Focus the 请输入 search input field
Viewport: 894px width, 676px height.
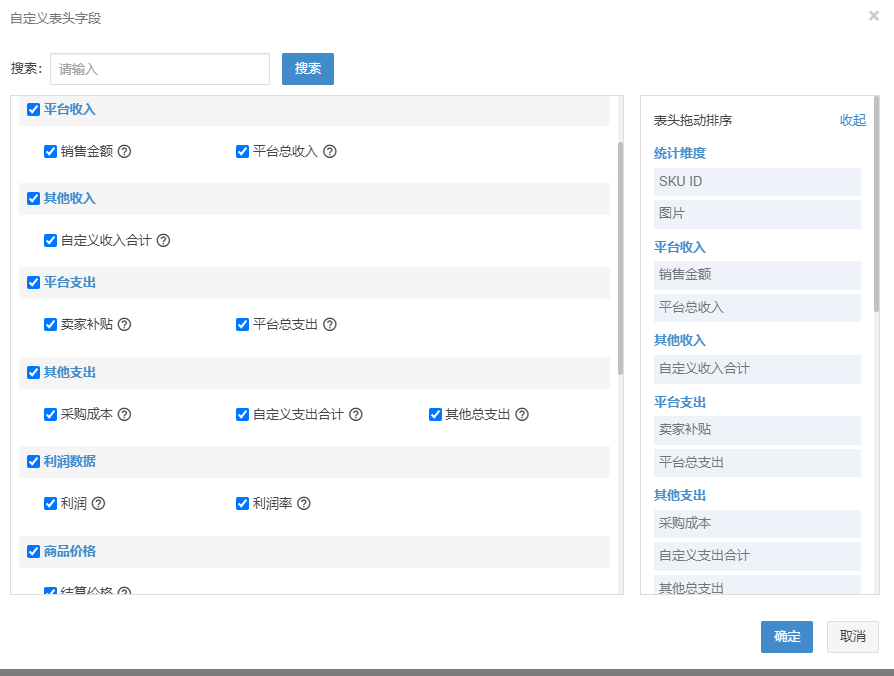click(160, 69)
